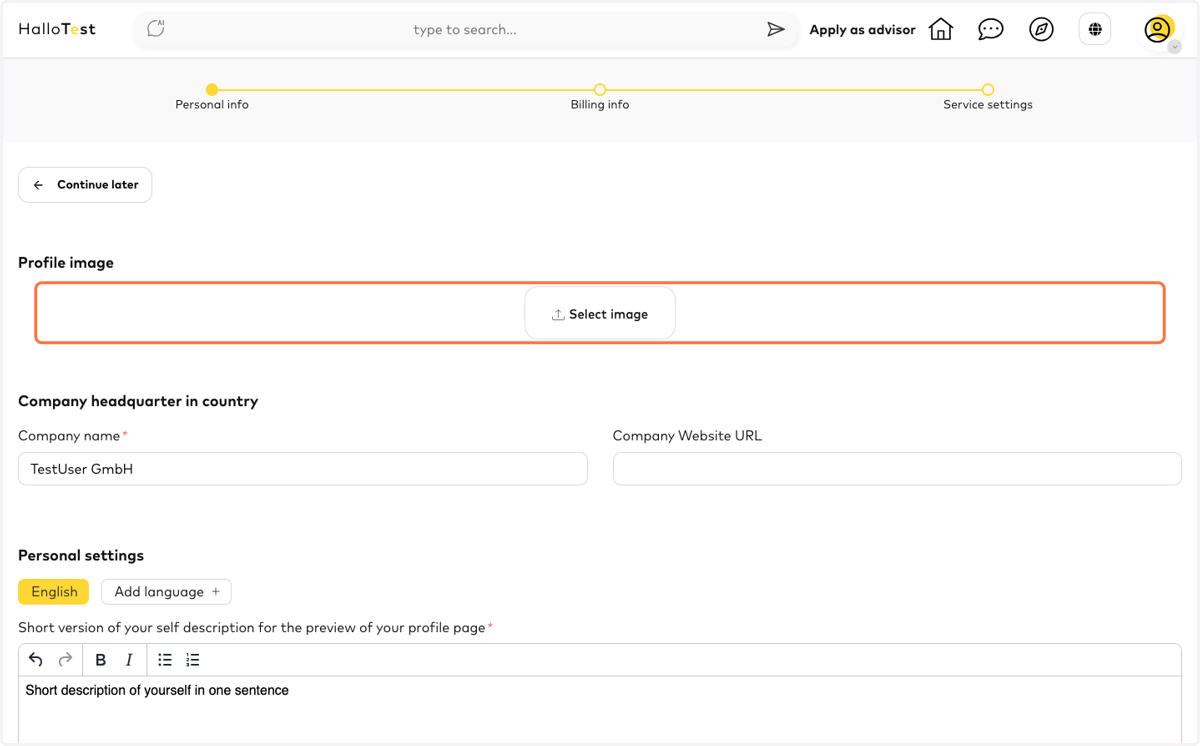Select the English language tab
Image resolution: width=1200 pixels, height=746 pixels.
(x=54, y=592)
